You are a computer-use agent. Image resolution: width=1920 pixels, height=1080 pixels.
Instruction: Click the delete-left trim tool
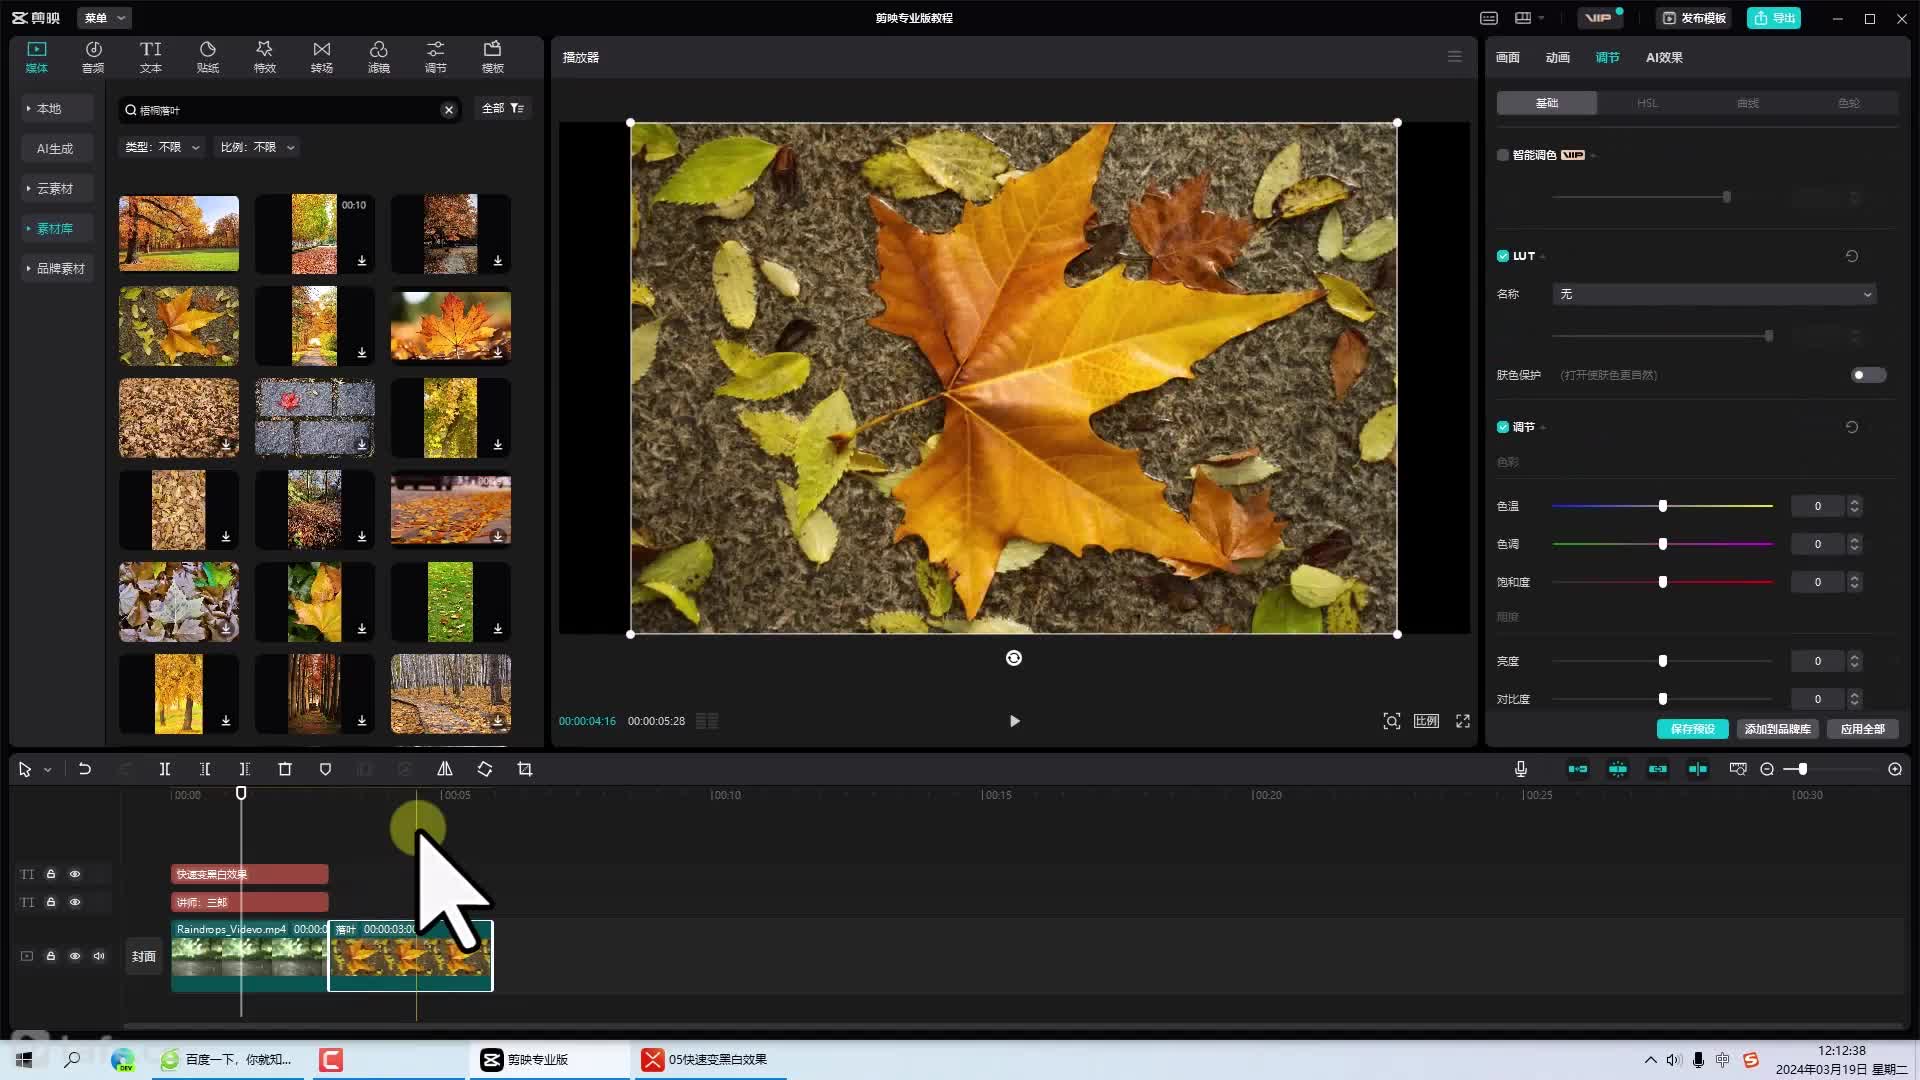click(205, 769)
